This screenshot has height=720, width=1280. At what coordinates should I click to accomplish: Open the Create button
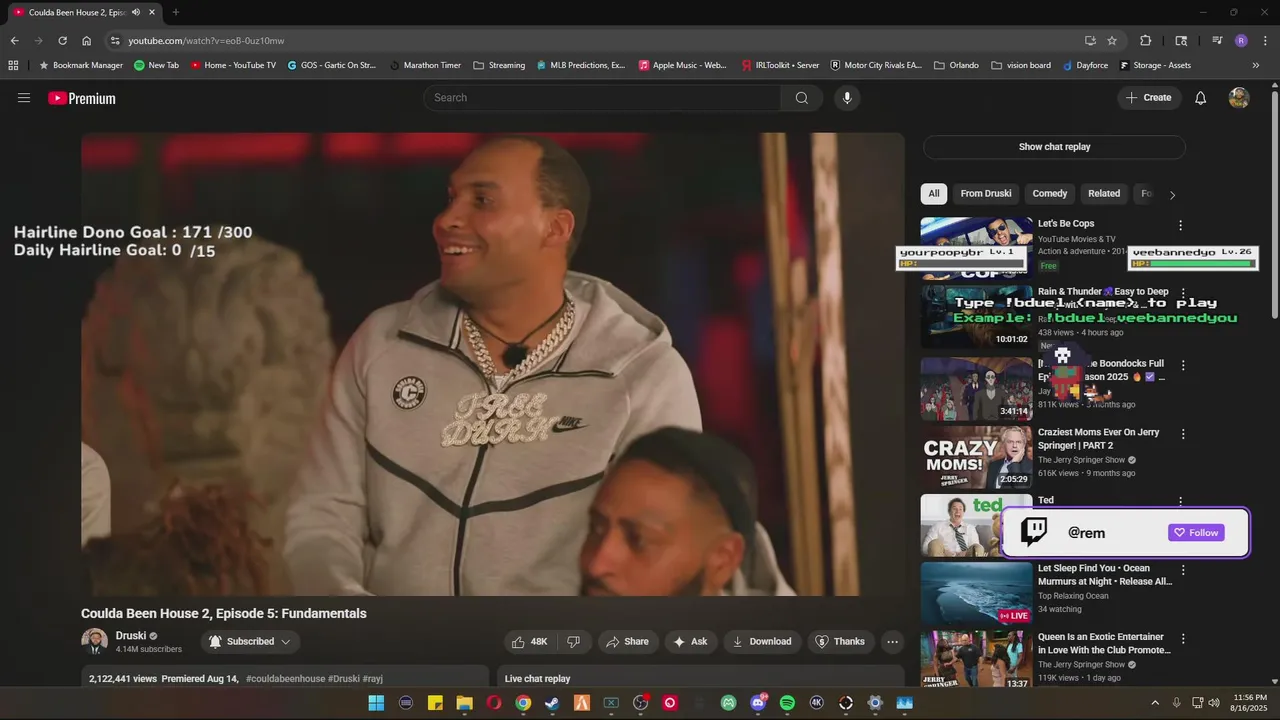click(x=1148, y=98)
